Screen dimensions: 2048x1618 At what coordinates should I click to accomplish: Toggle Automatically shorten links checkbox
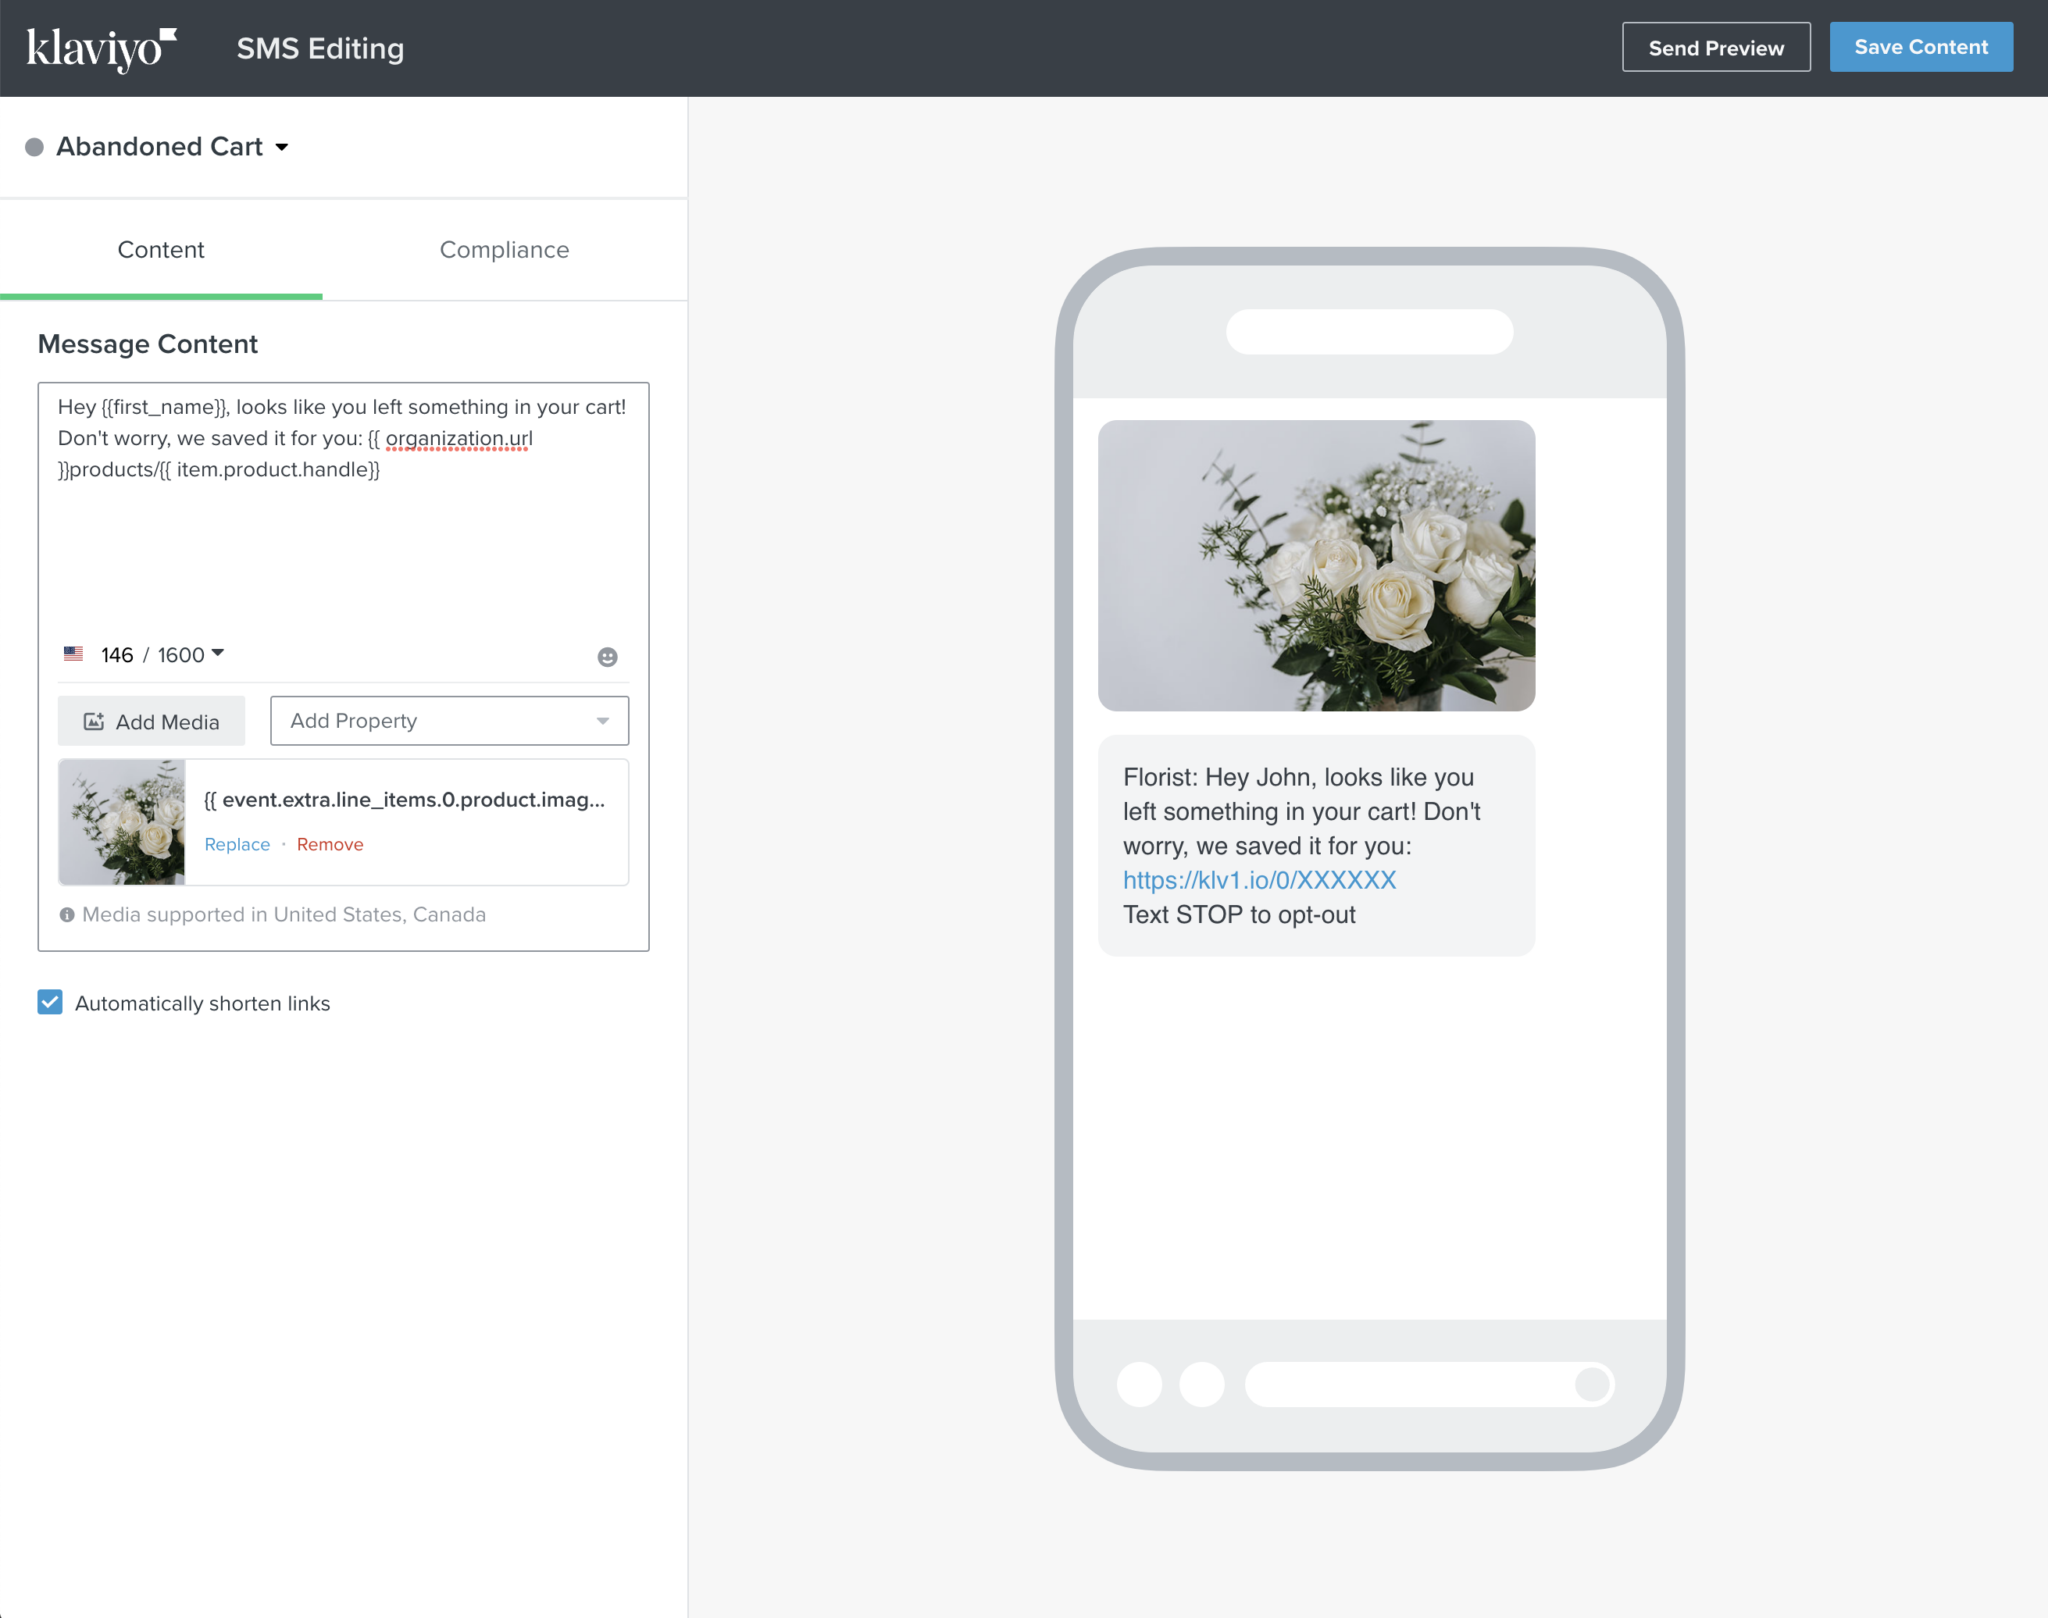tap(50, 1002)
